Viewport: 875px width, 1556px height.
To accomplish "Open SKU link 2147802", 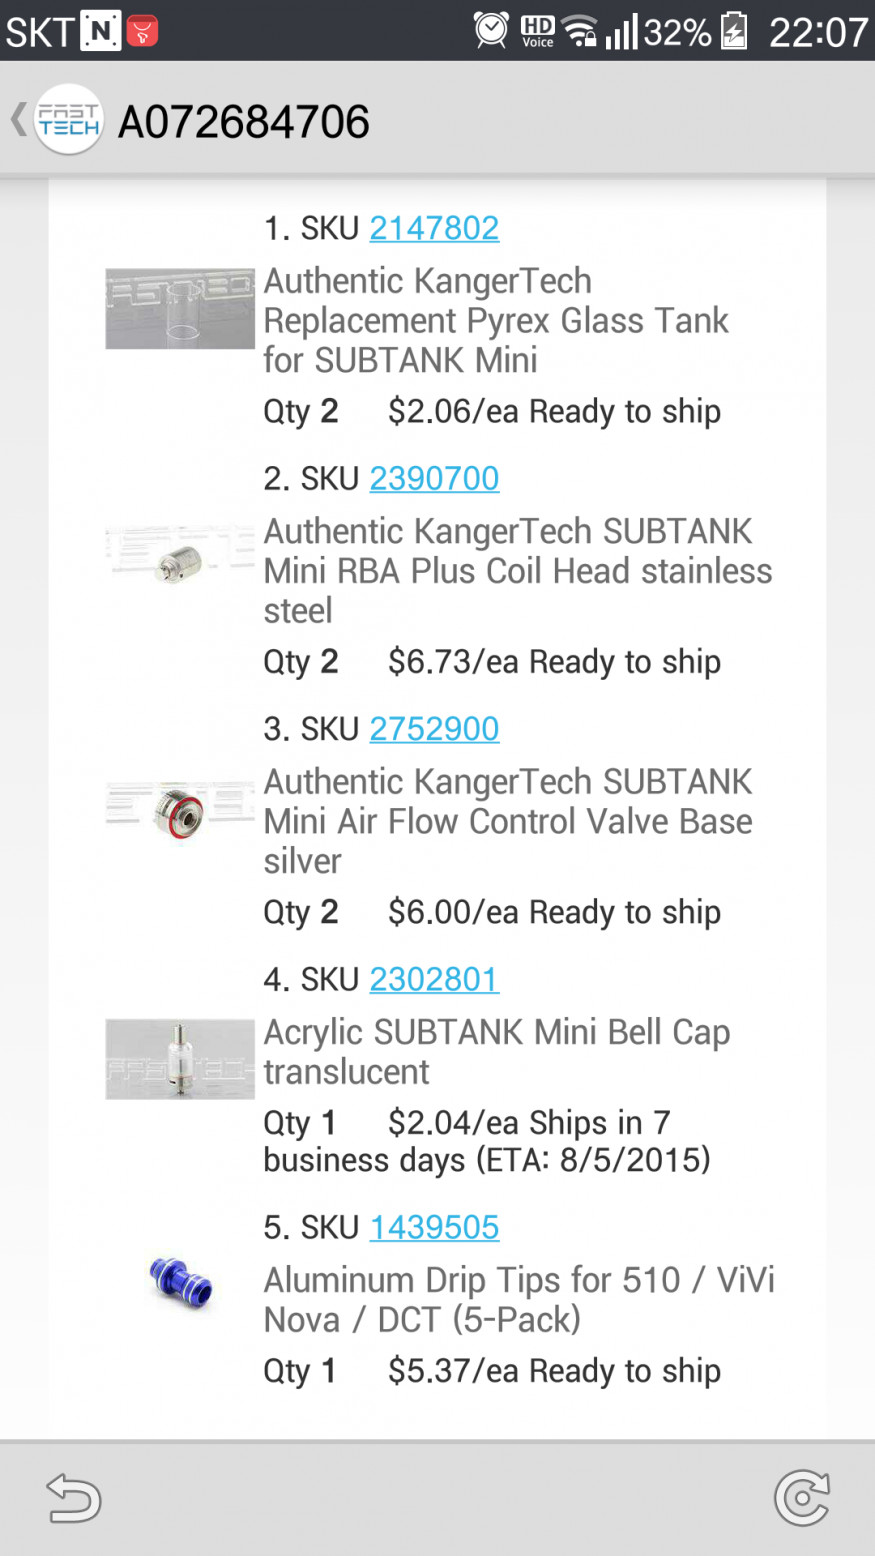I will coord(434,228).
